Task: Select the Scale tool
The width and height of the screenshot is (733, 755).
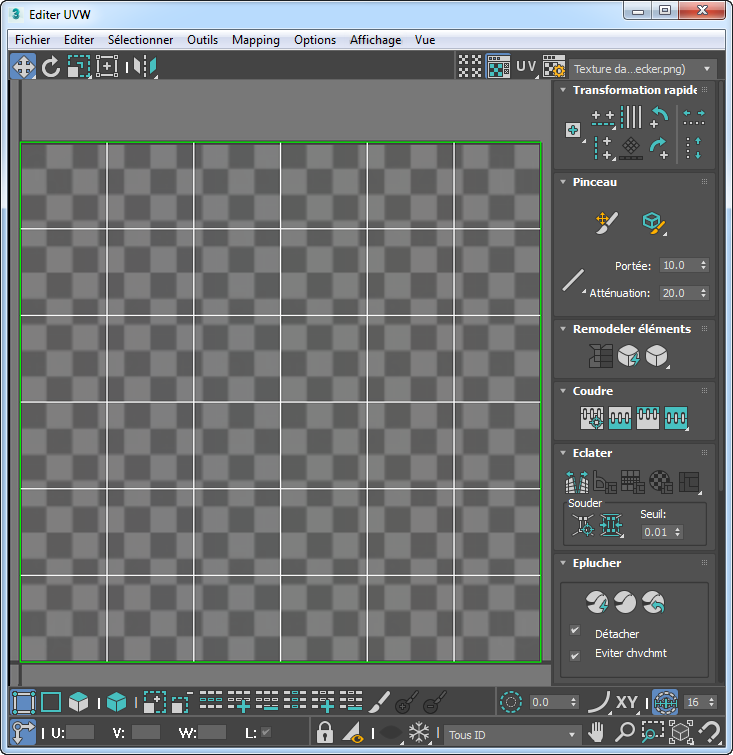Action: (79, 66)
